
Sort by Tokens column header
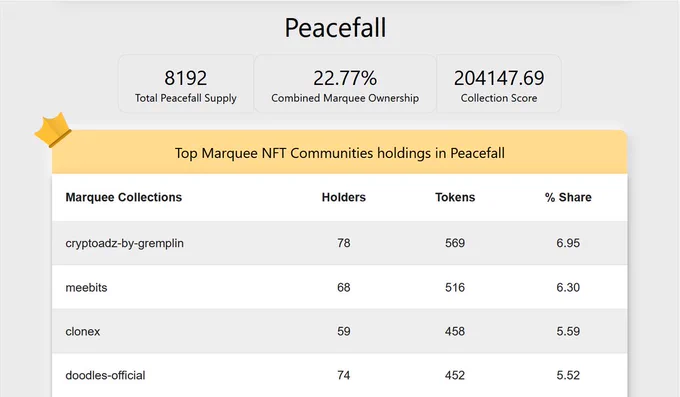(455, 197)
